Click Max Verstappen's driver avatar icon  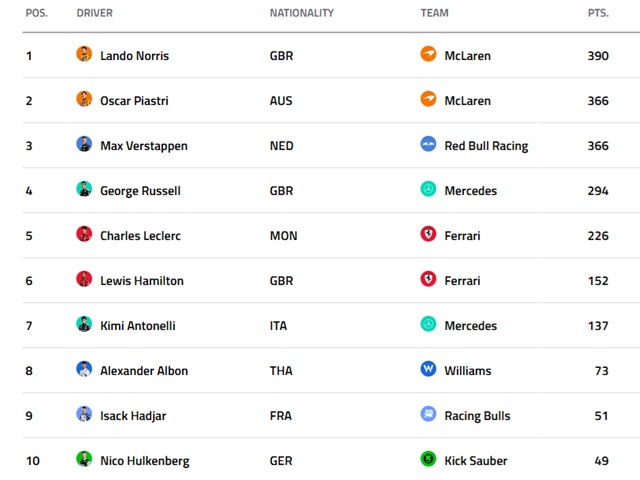coord(84,144)
